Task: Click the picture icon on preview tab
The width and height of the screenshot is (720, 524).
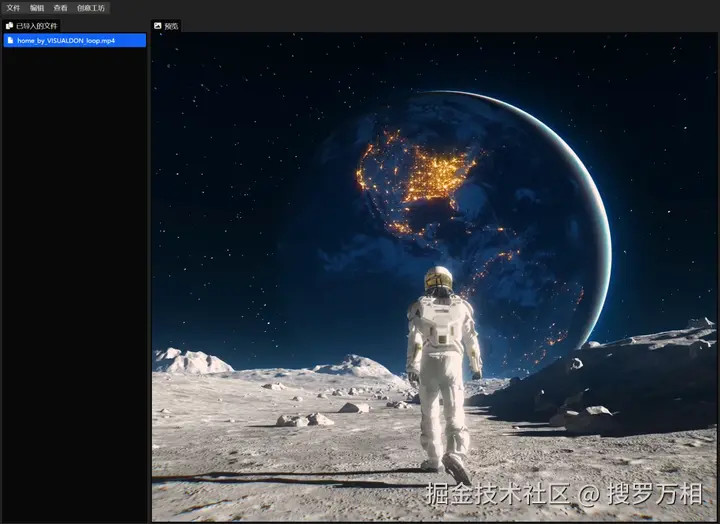Action: tap(158, 26)
